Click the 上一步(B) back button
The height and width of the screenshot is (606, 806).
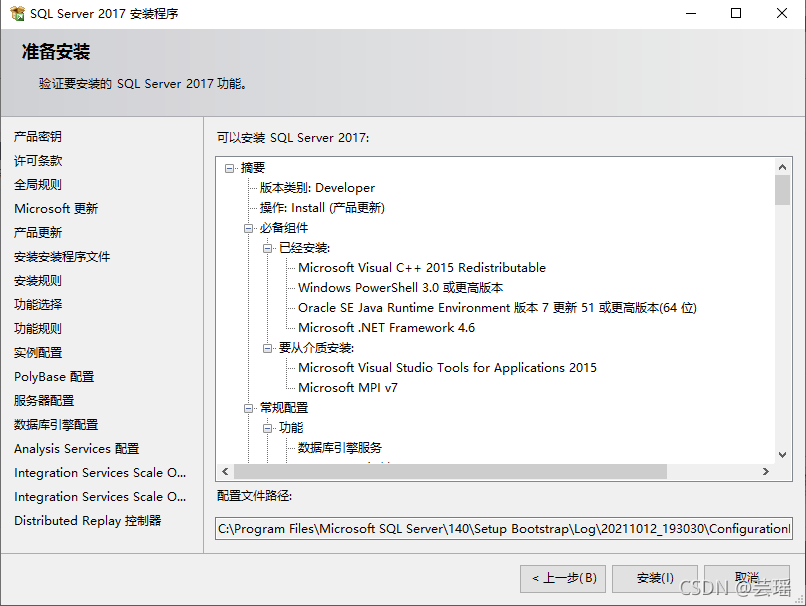563,579
